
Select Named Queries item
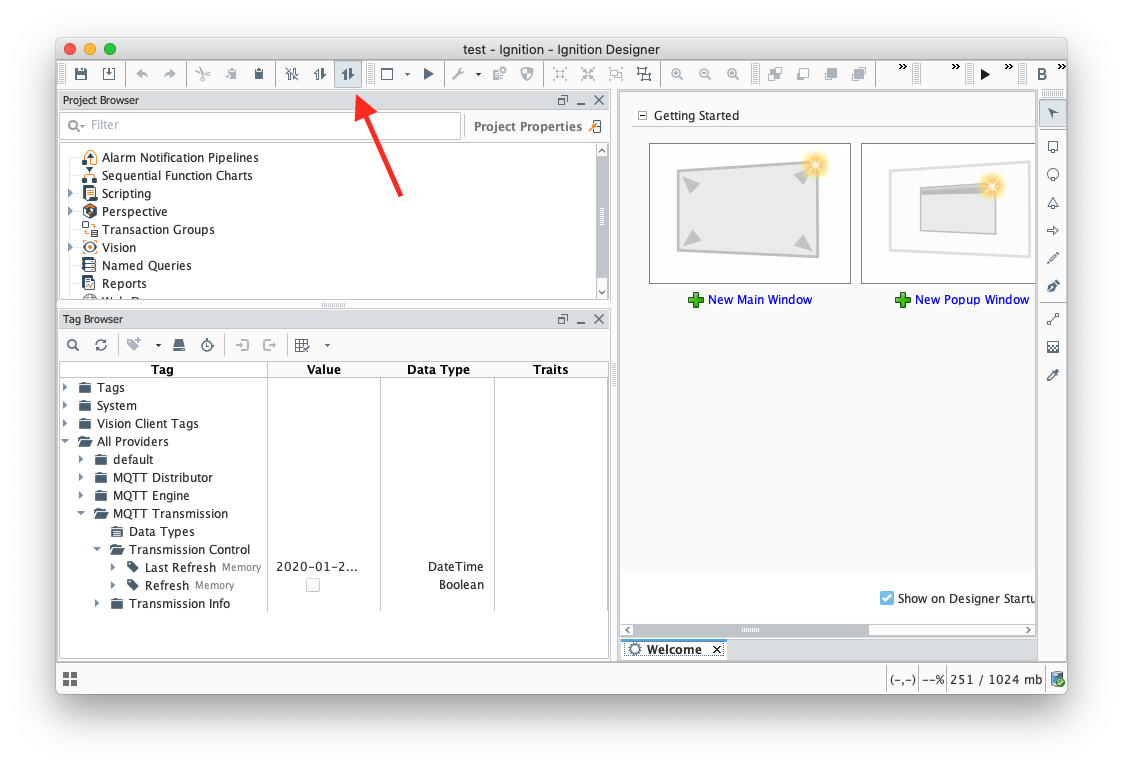(x=146, y=265)
